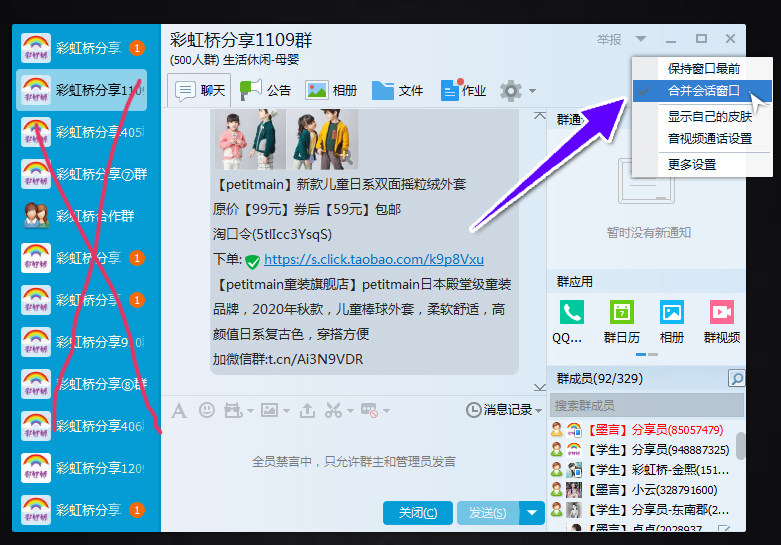Click the 搜索群成员 search field
The height and width of the screenshot is (545, 781).
[x=647, y=406]
